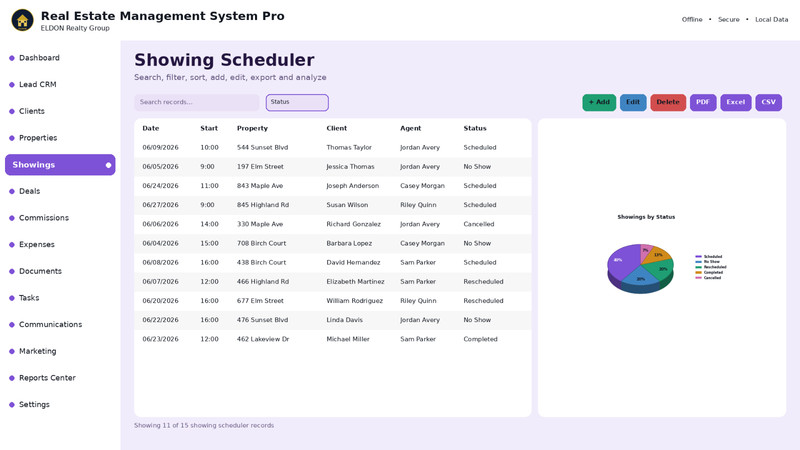The width and height of the screenshot is (800, 450).
Task: Select the Jessica Thomas showing row
Action: [x=333, y=167]
